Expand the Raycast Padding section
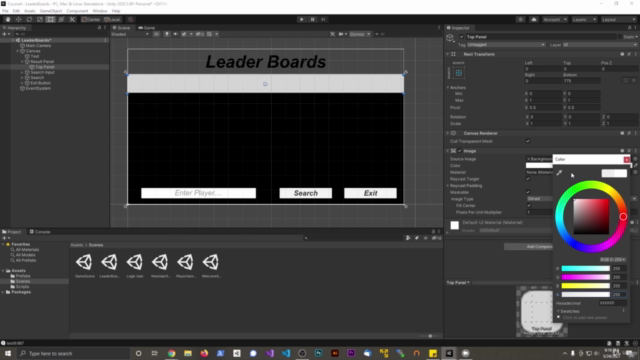The height and width of the screenshot is (360, 640). point(448,186)
